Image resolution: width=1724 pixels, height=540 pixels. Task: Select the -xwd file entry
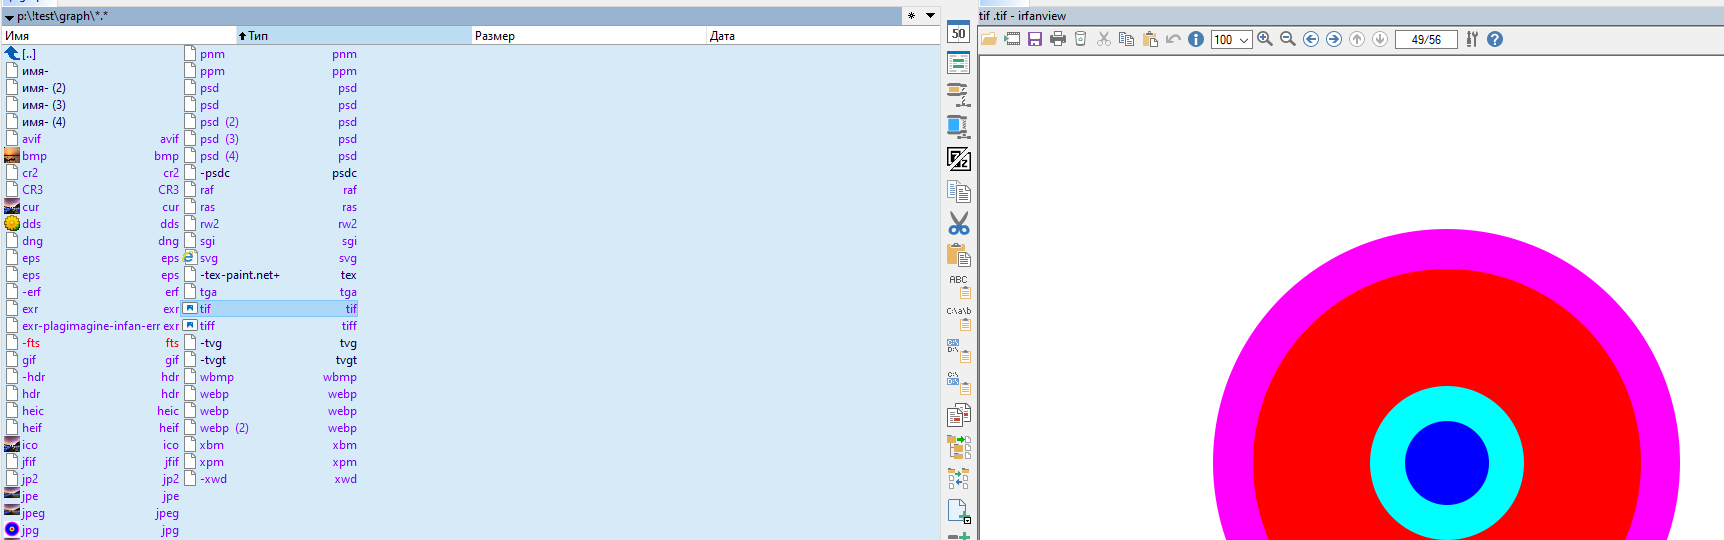coord(270,479)
